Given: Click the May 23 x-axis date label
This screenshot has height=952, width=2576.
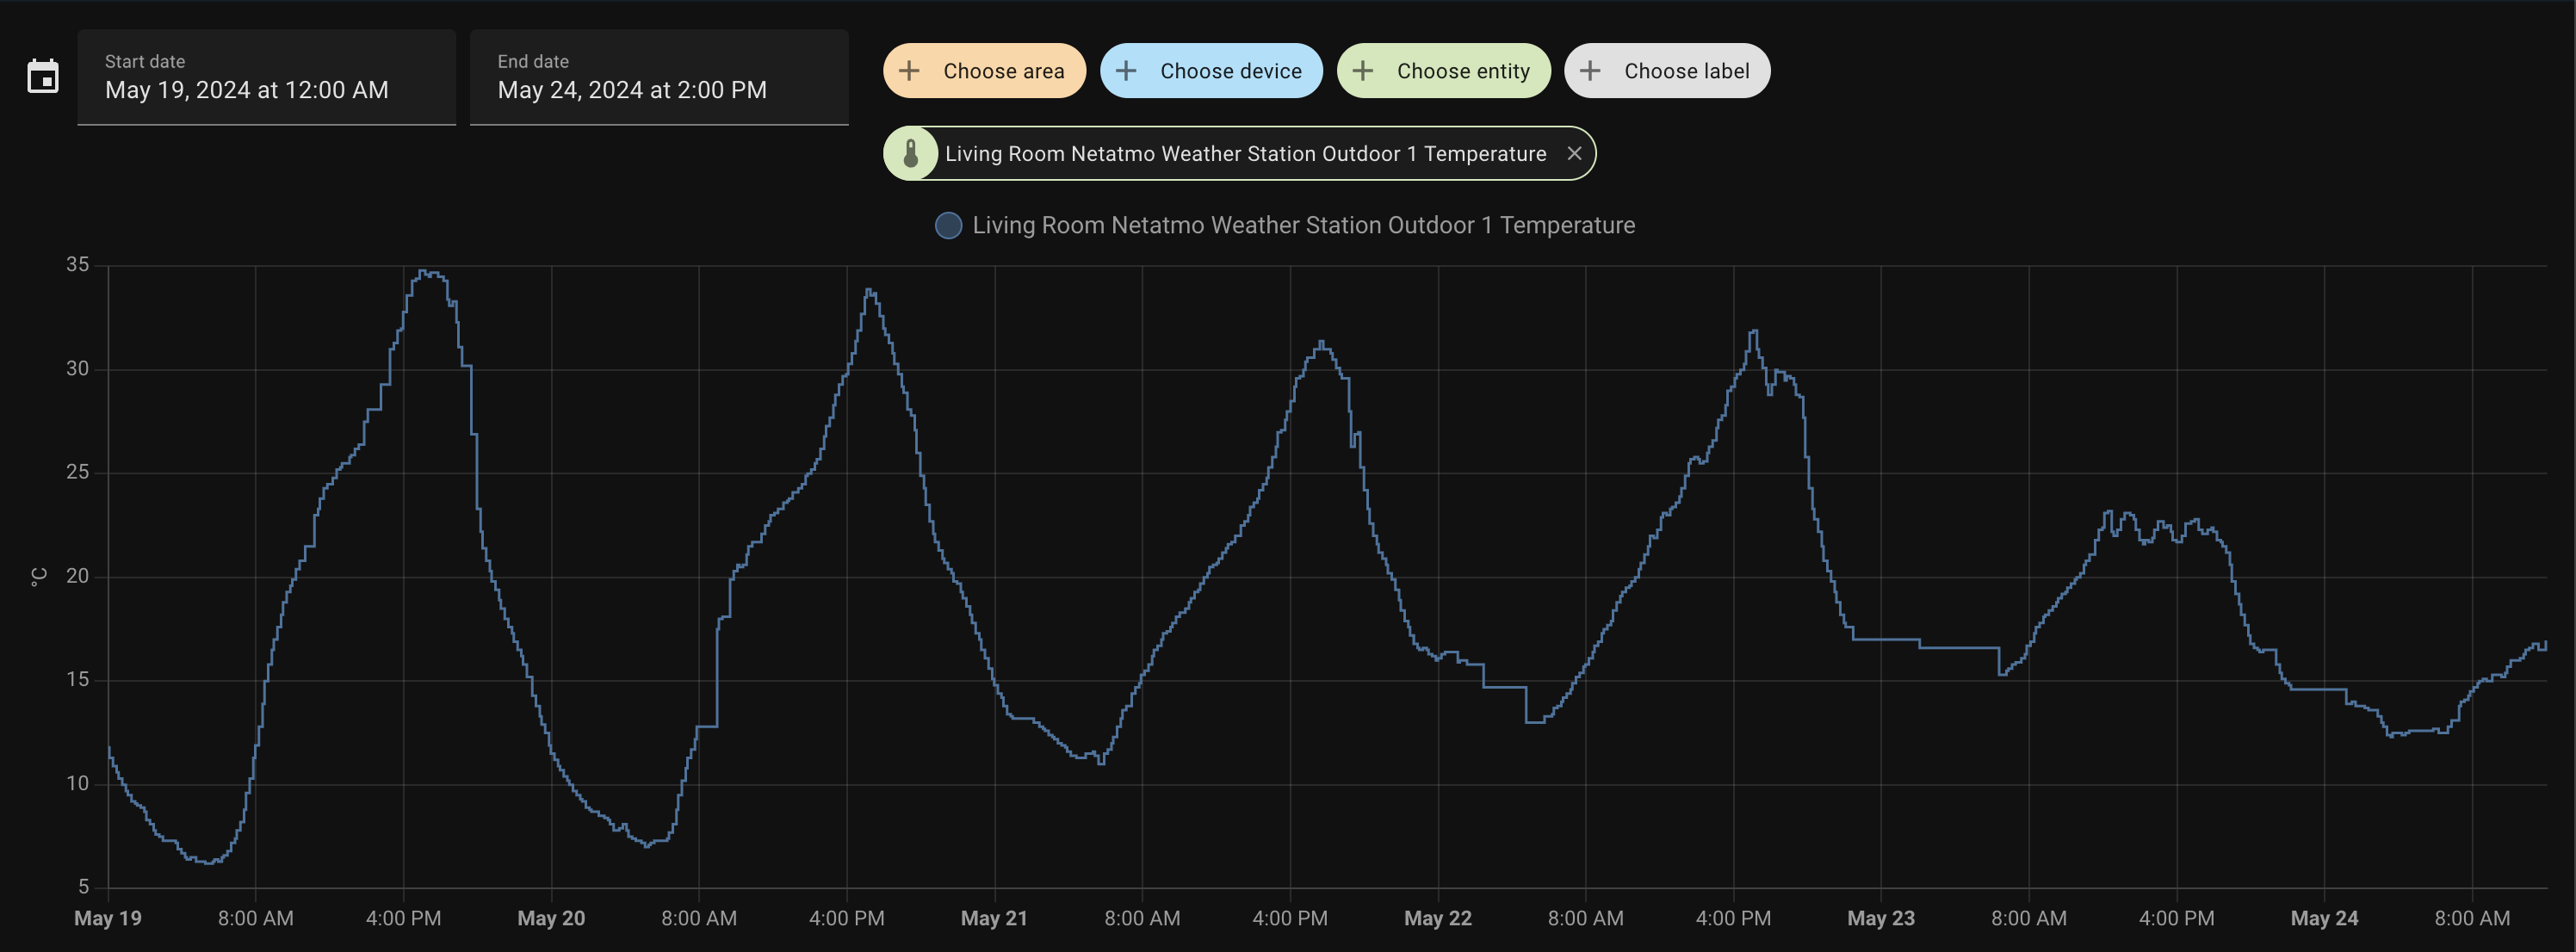Looking at the screenshot, I should (1880, 918).
